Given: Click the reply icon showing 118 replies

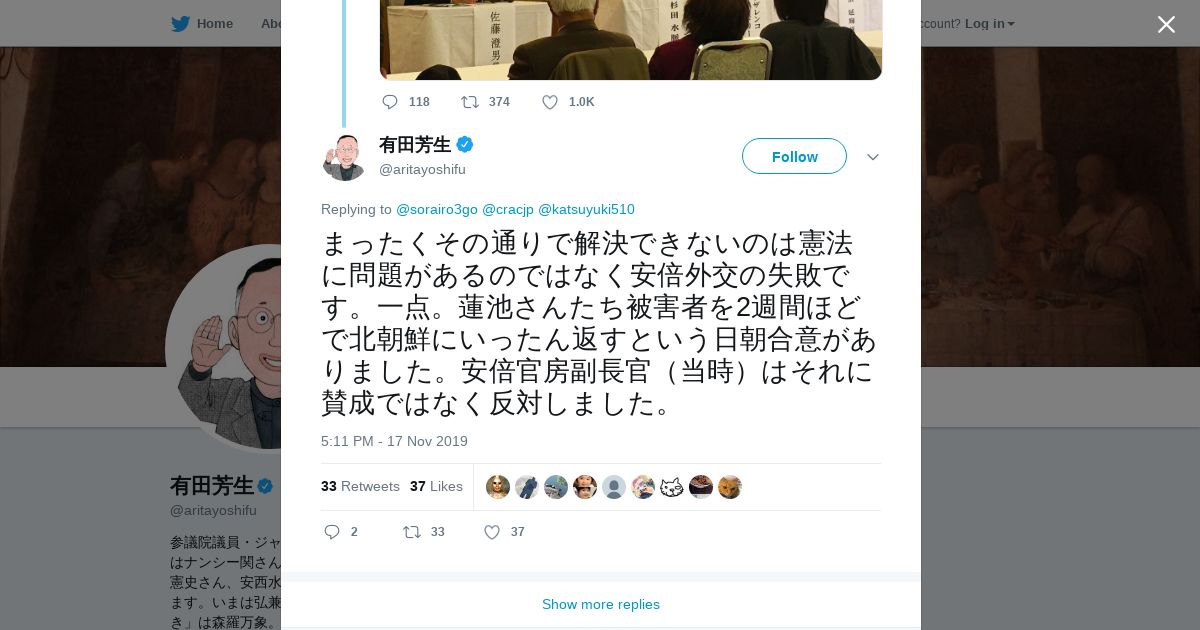Looking at the screenshot, I should click(x=390, y=102).
